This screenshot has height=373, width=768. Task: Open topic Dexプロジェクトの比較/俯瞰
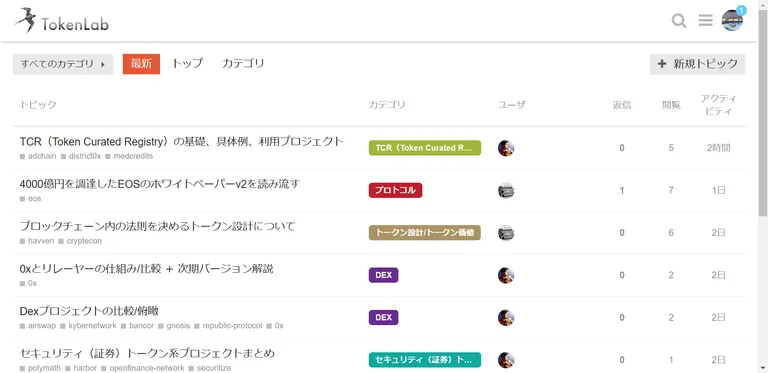tap(89, 311)
